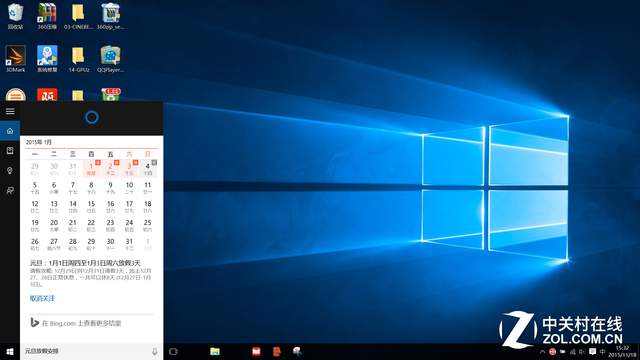Image resolution: width=640 pixels, height=360 pixels.
Task: Open Cortana Reminders lightbulb icon
Action: coord(10,171)
